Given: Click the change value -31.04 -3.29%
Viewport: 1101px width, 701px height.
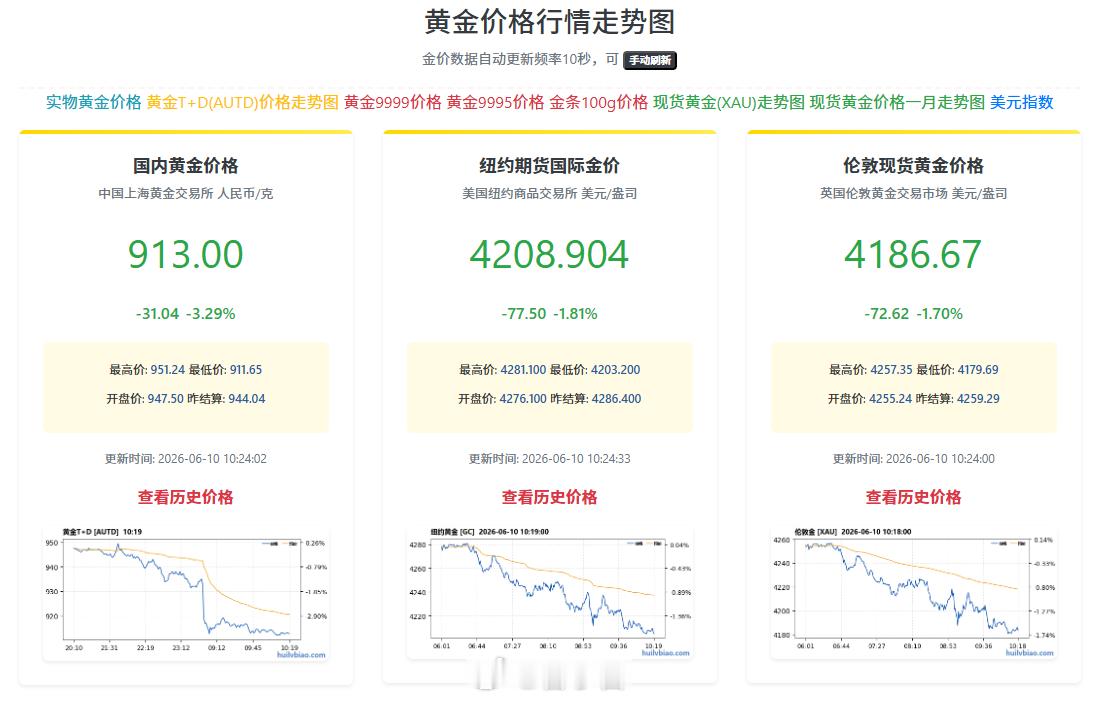Looking at the screenshot, I should point(185,314).
